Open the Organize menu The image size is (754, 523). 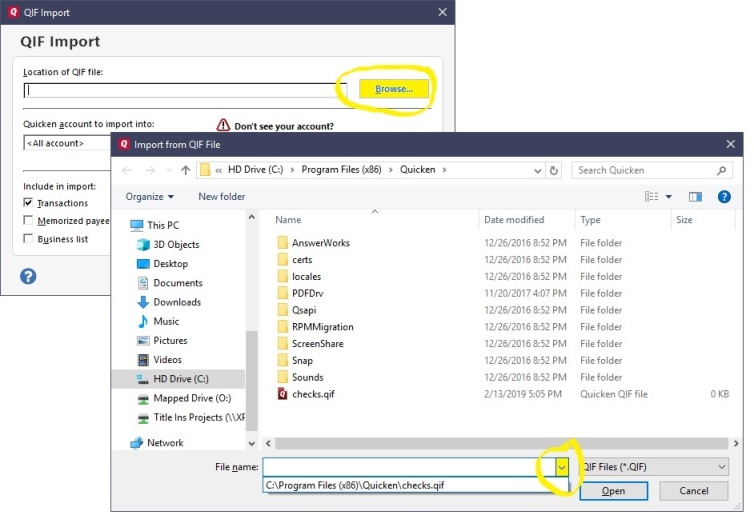[x=150, y=197]
